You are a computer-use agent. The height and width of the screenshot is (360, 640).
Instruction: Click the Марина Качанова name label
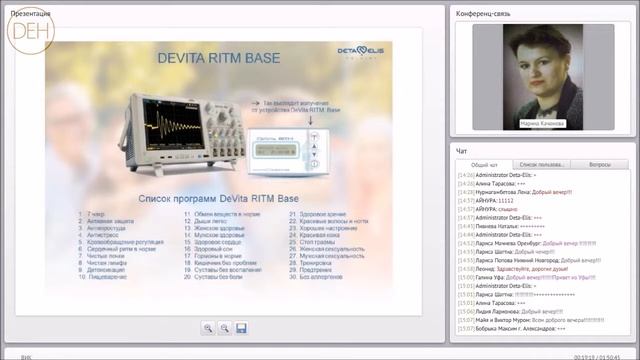pos(543,123)
